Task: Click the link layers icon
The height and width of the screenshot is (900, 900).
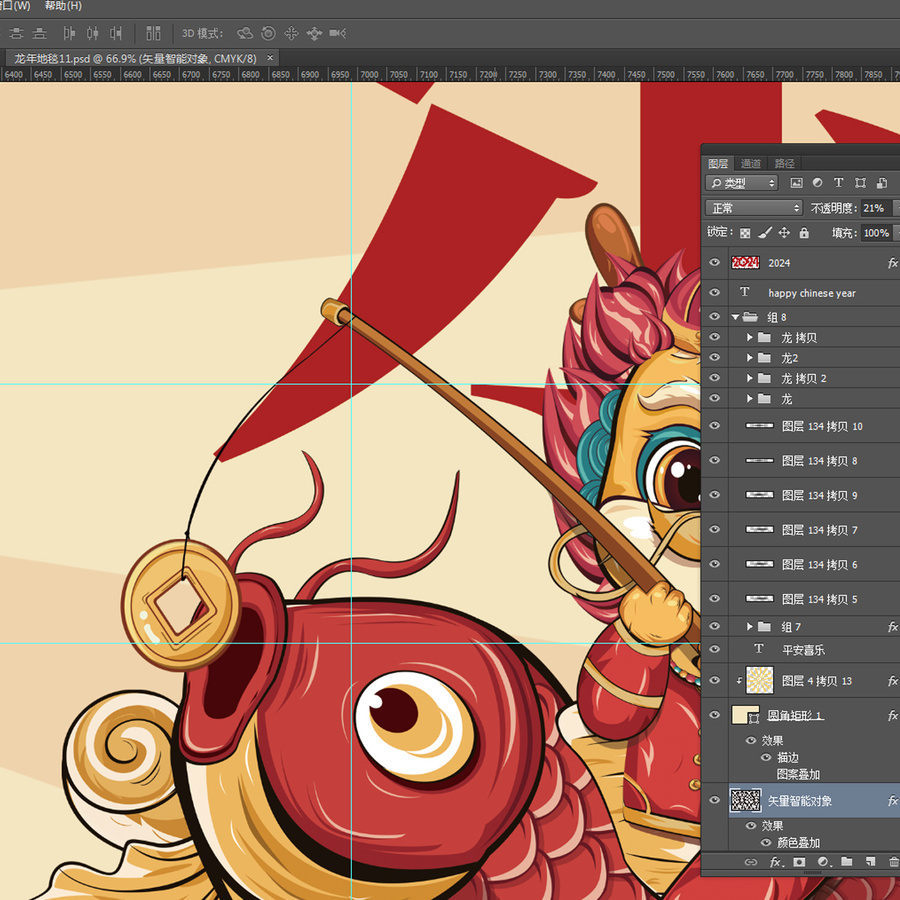Action: pos(751,862)
